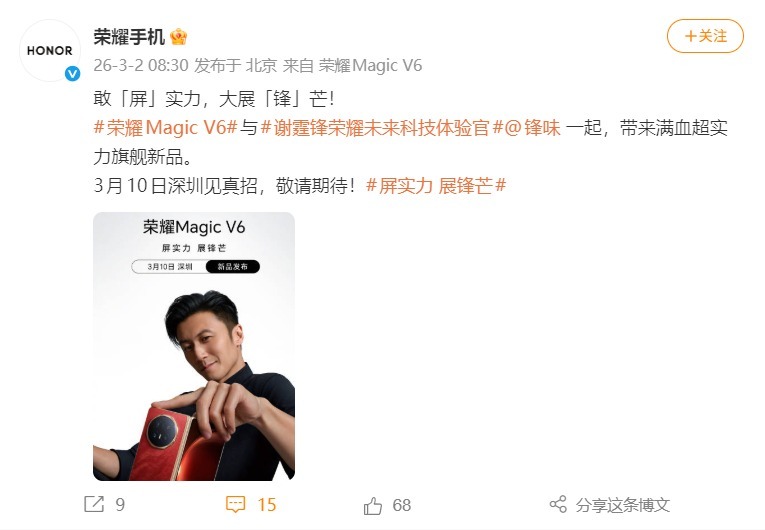Enlarge the Magic V6 poster image
The height and width of the screenshot is (530, 765).
194,346
